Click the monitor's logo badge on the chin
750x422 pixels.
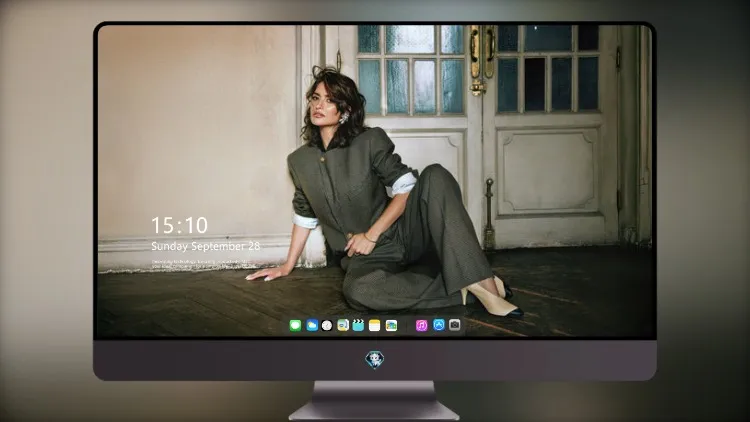[x=375, y=360]
